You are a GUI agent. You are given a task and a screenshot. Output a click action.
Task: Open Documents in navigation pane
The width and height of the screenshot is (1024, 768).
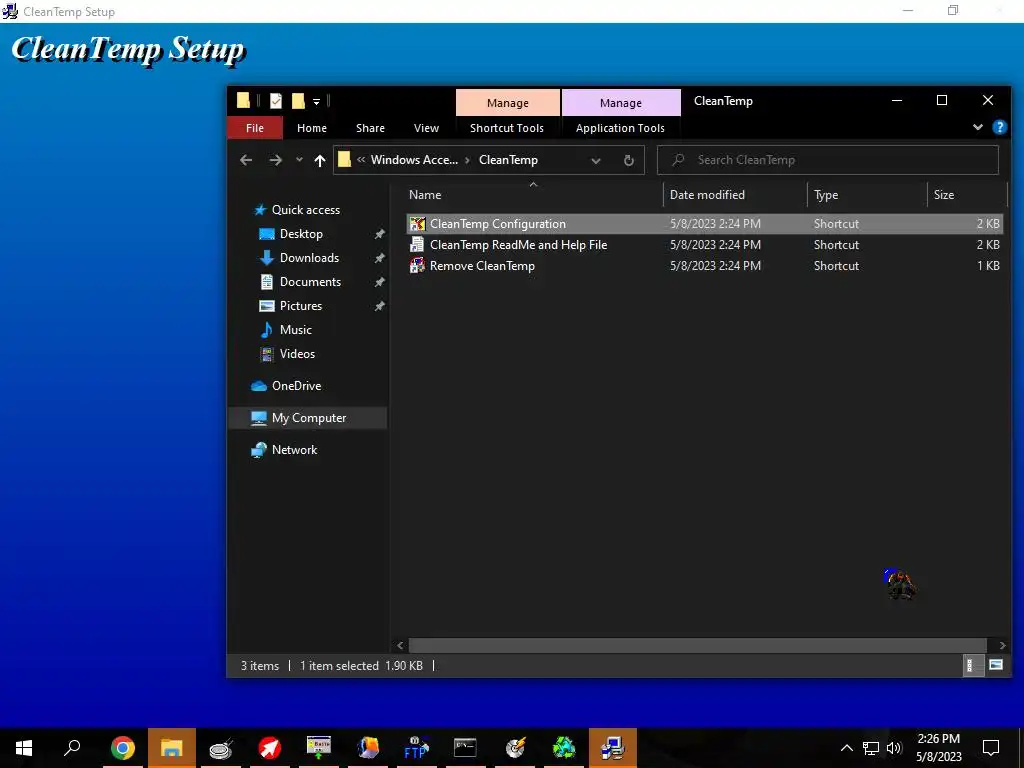point(310,282)
